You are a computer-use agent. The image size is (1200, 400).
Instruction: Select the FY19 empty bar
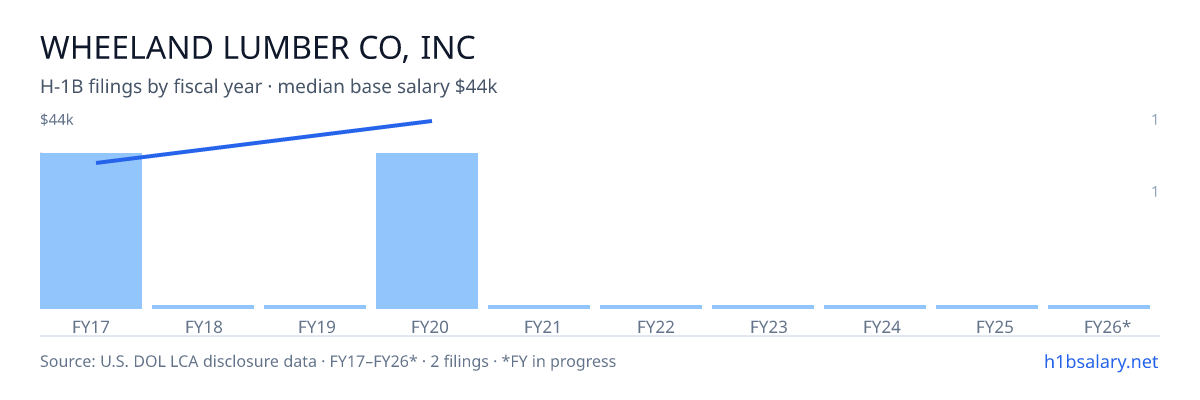tap(315, 307)
